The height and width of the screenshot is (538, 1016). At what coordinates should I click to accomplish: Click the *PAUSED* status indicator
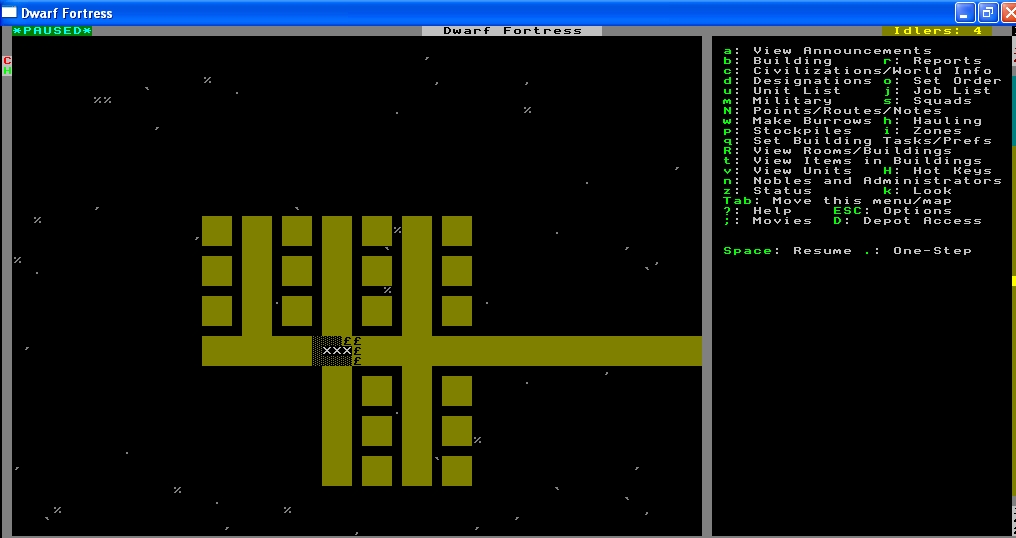coord(52,30)
